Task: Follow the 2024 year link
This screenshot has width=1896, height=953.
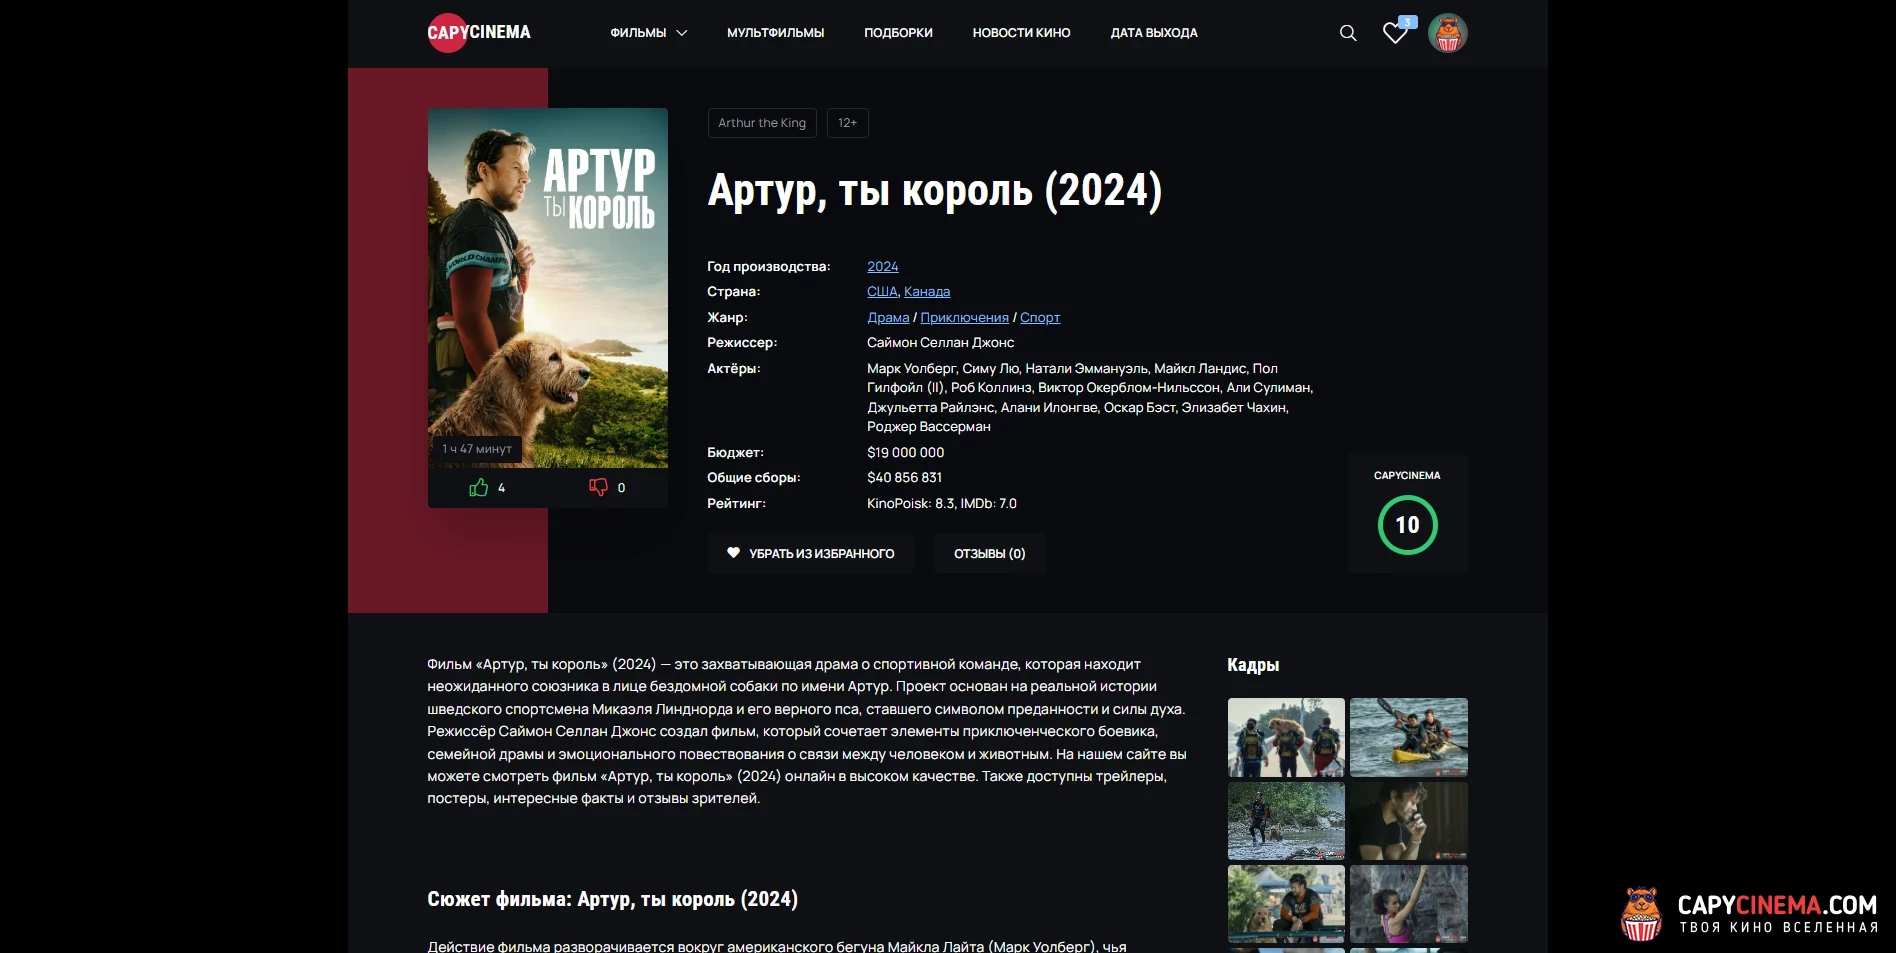Action: click(x=882, y=266)
